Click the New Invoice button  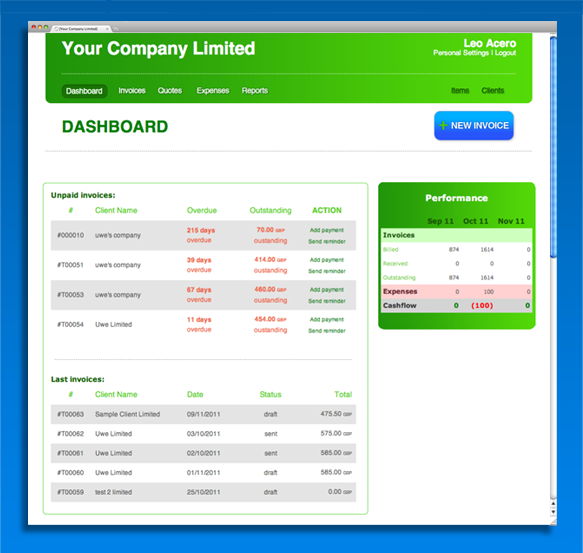[x=474, y=126]
